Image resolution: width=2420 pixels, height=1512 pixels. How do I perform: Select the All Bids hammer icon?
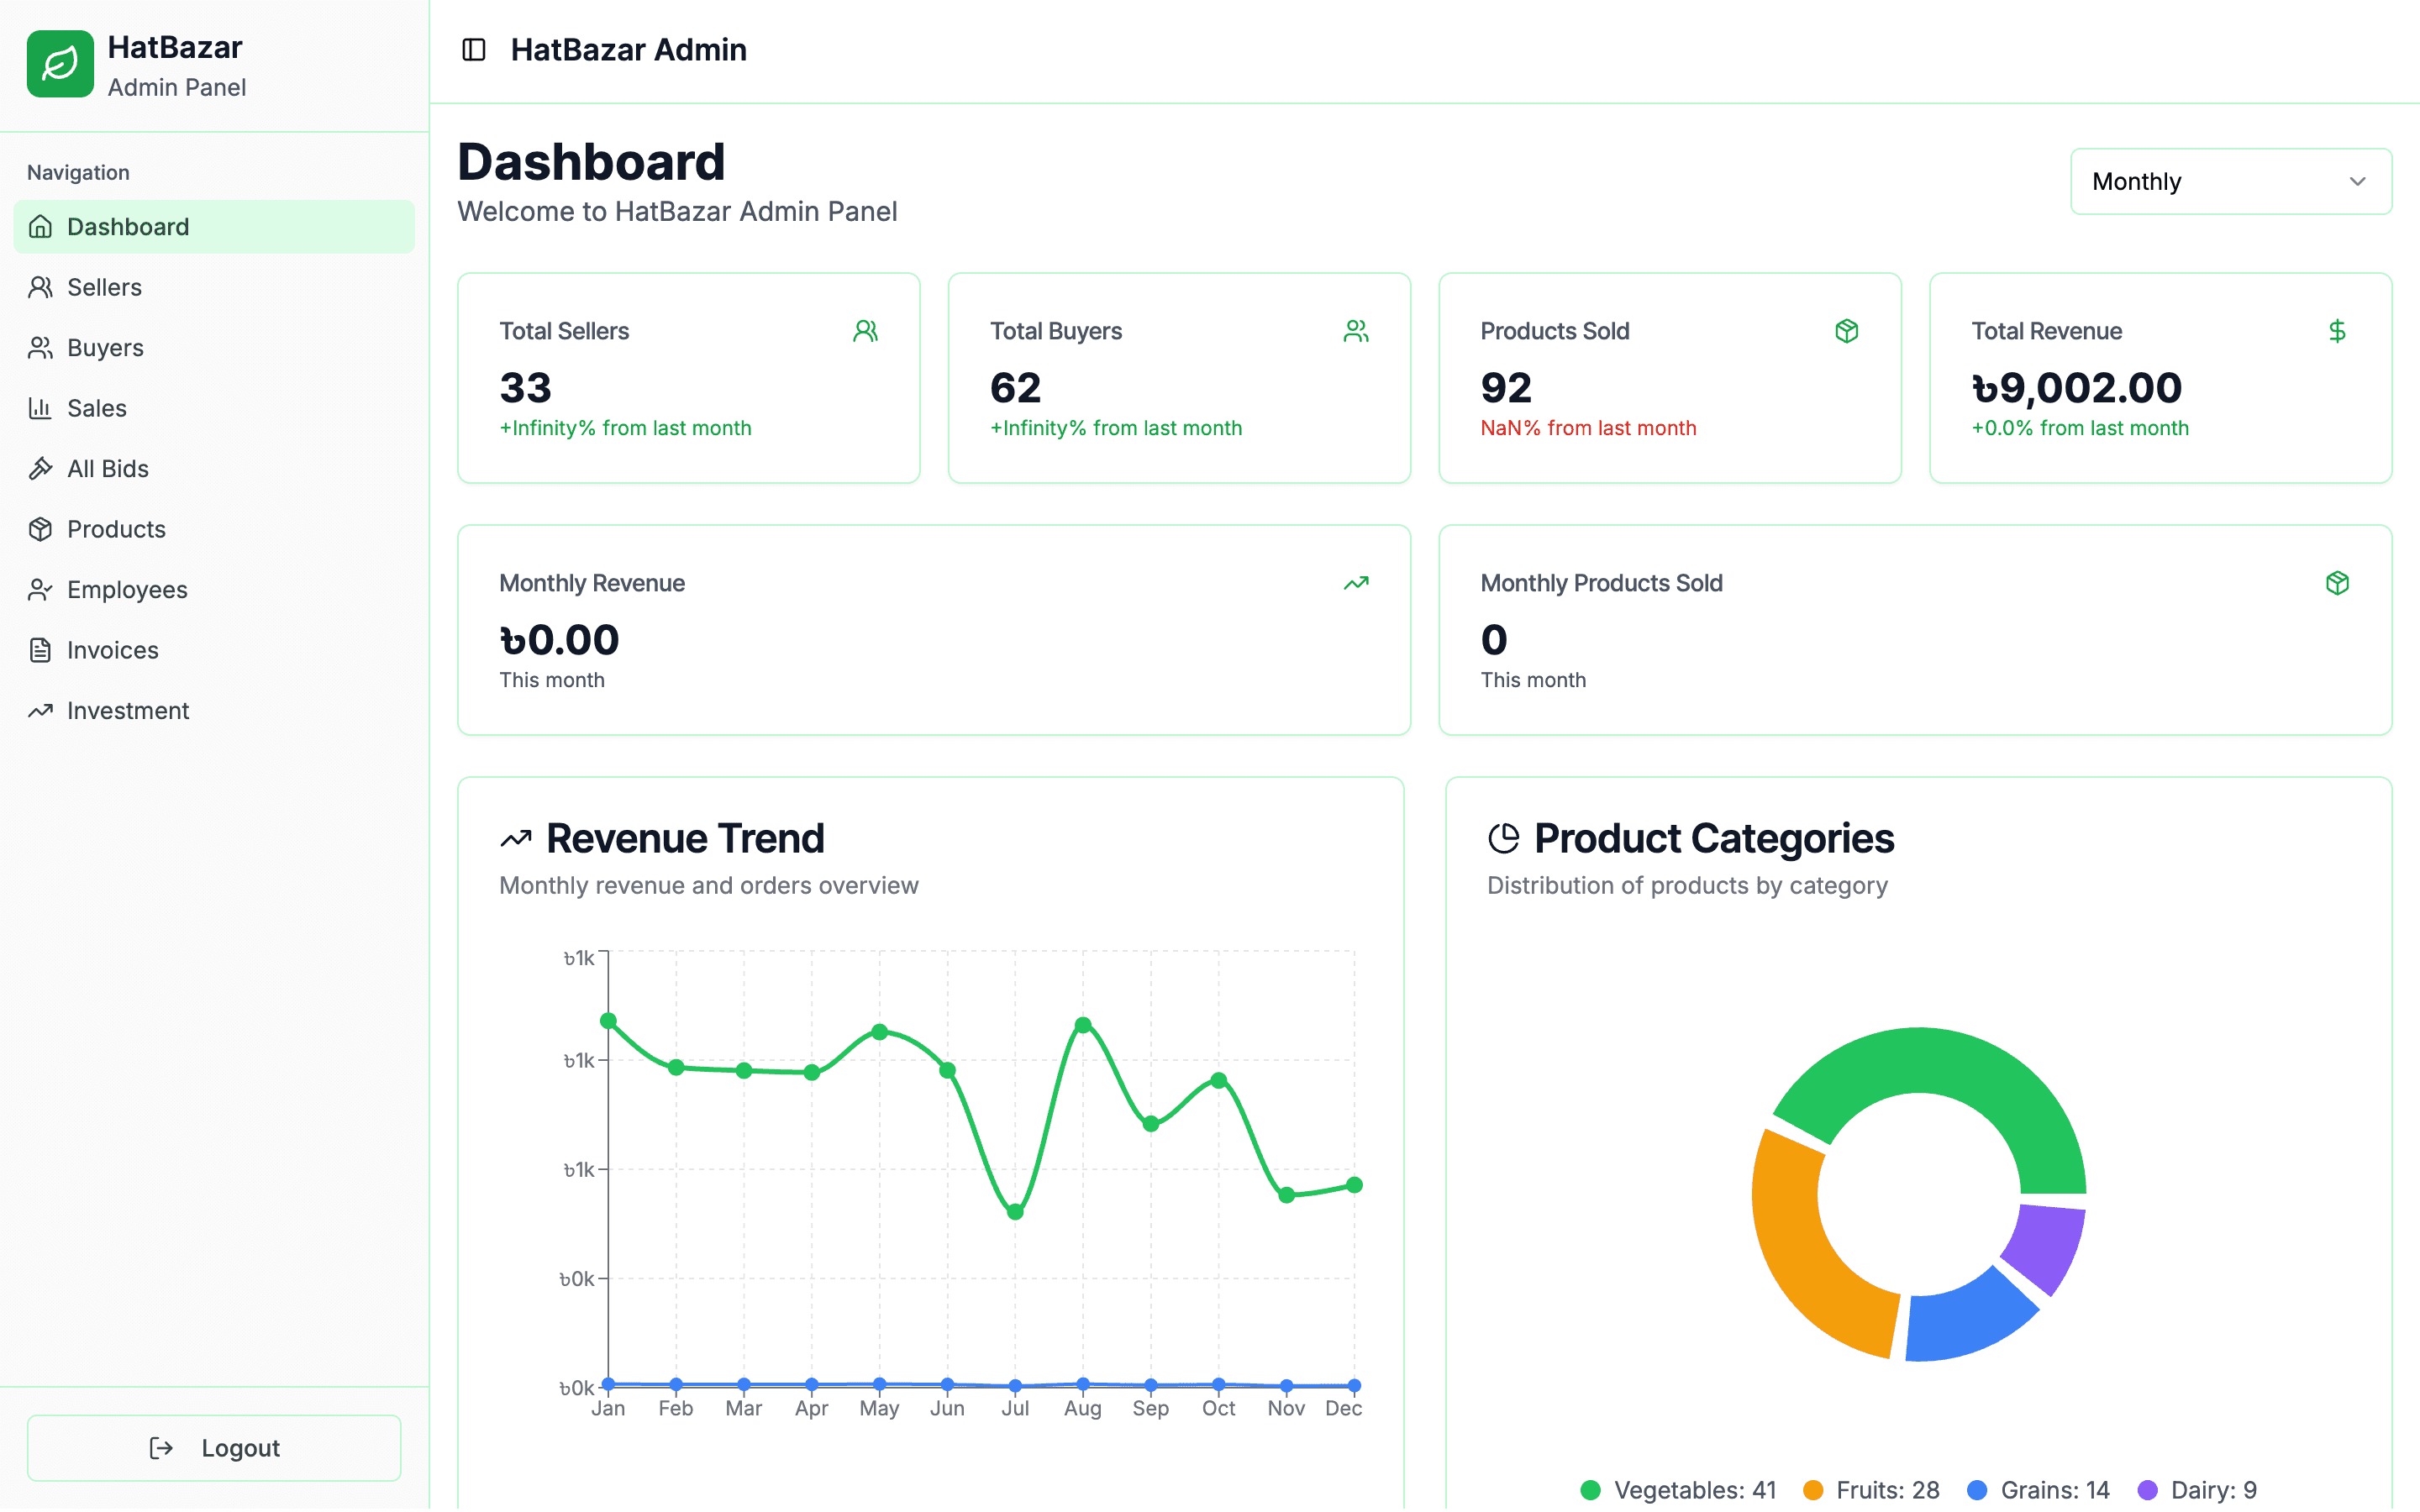pos(41,468)
